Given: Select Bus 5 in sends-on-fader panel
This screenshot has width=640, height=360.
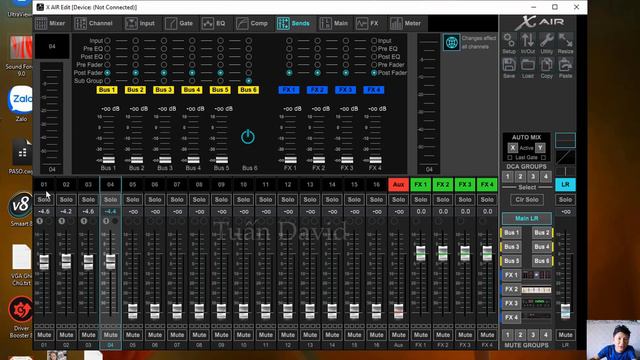Looking at the screenshot, I should coord(511,261).
